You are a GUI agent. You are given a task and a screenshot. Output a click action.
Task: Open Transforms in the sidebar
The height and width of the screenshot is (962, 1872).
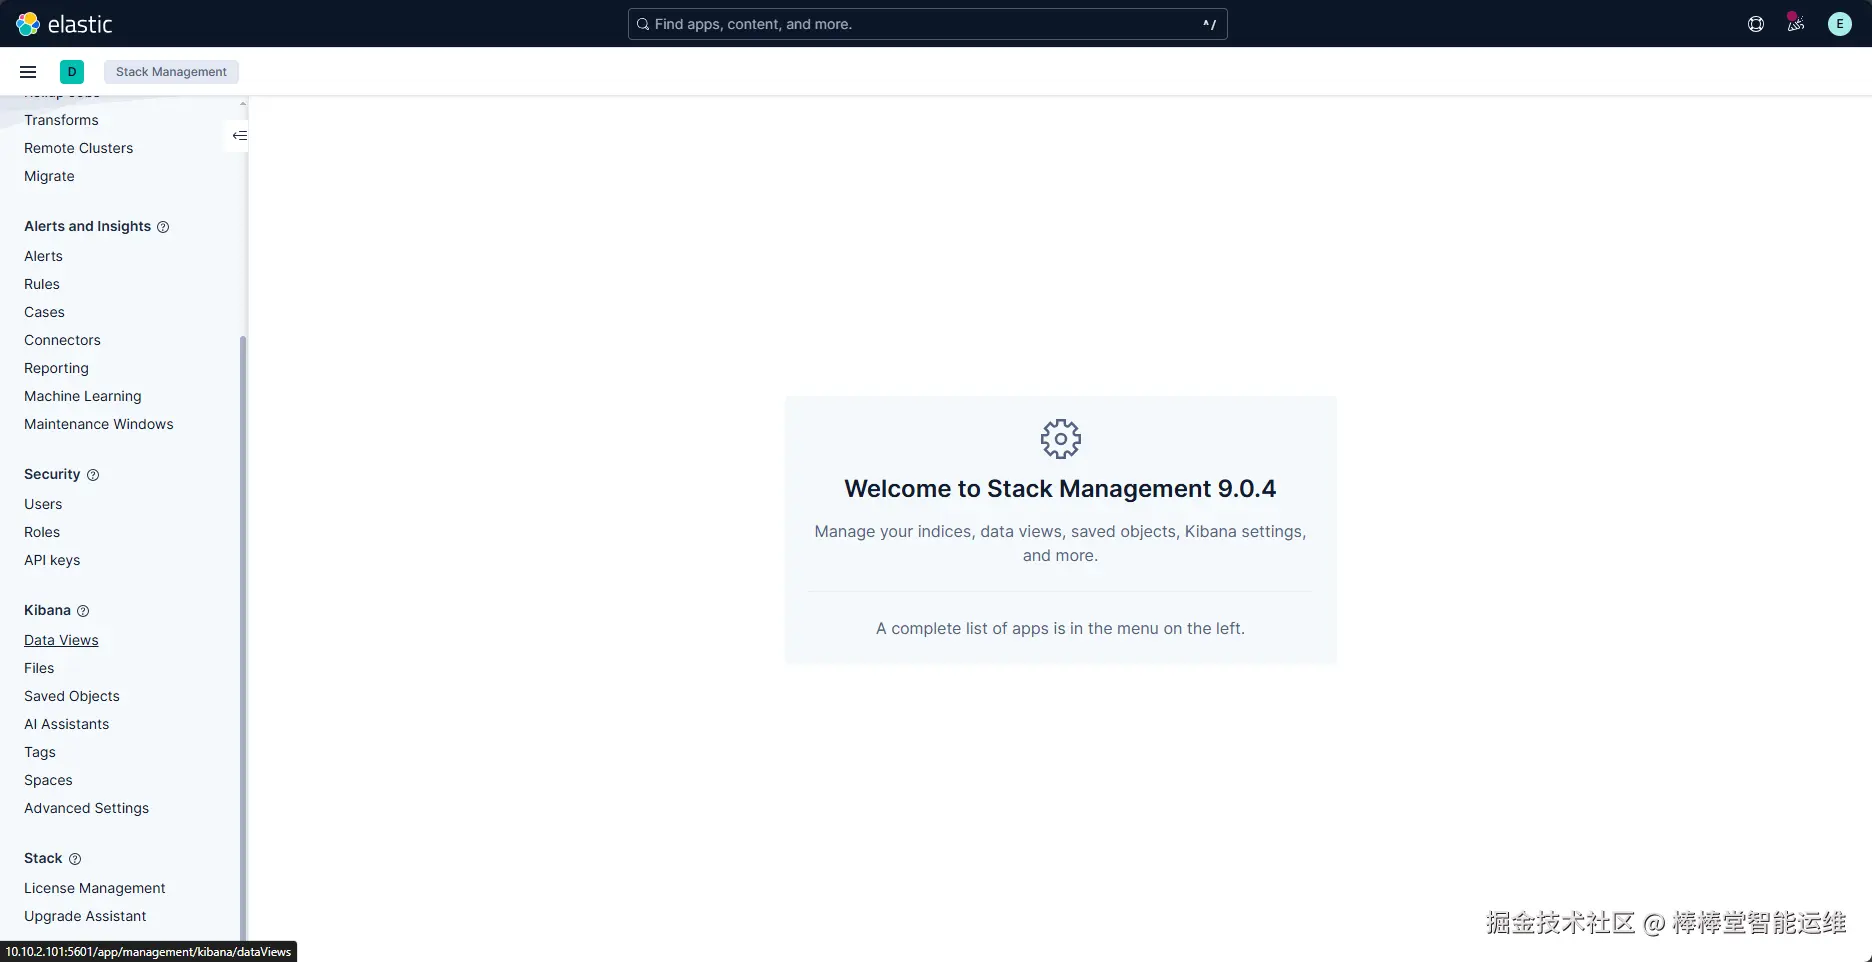pyautogui.click(x=61, y=120)
